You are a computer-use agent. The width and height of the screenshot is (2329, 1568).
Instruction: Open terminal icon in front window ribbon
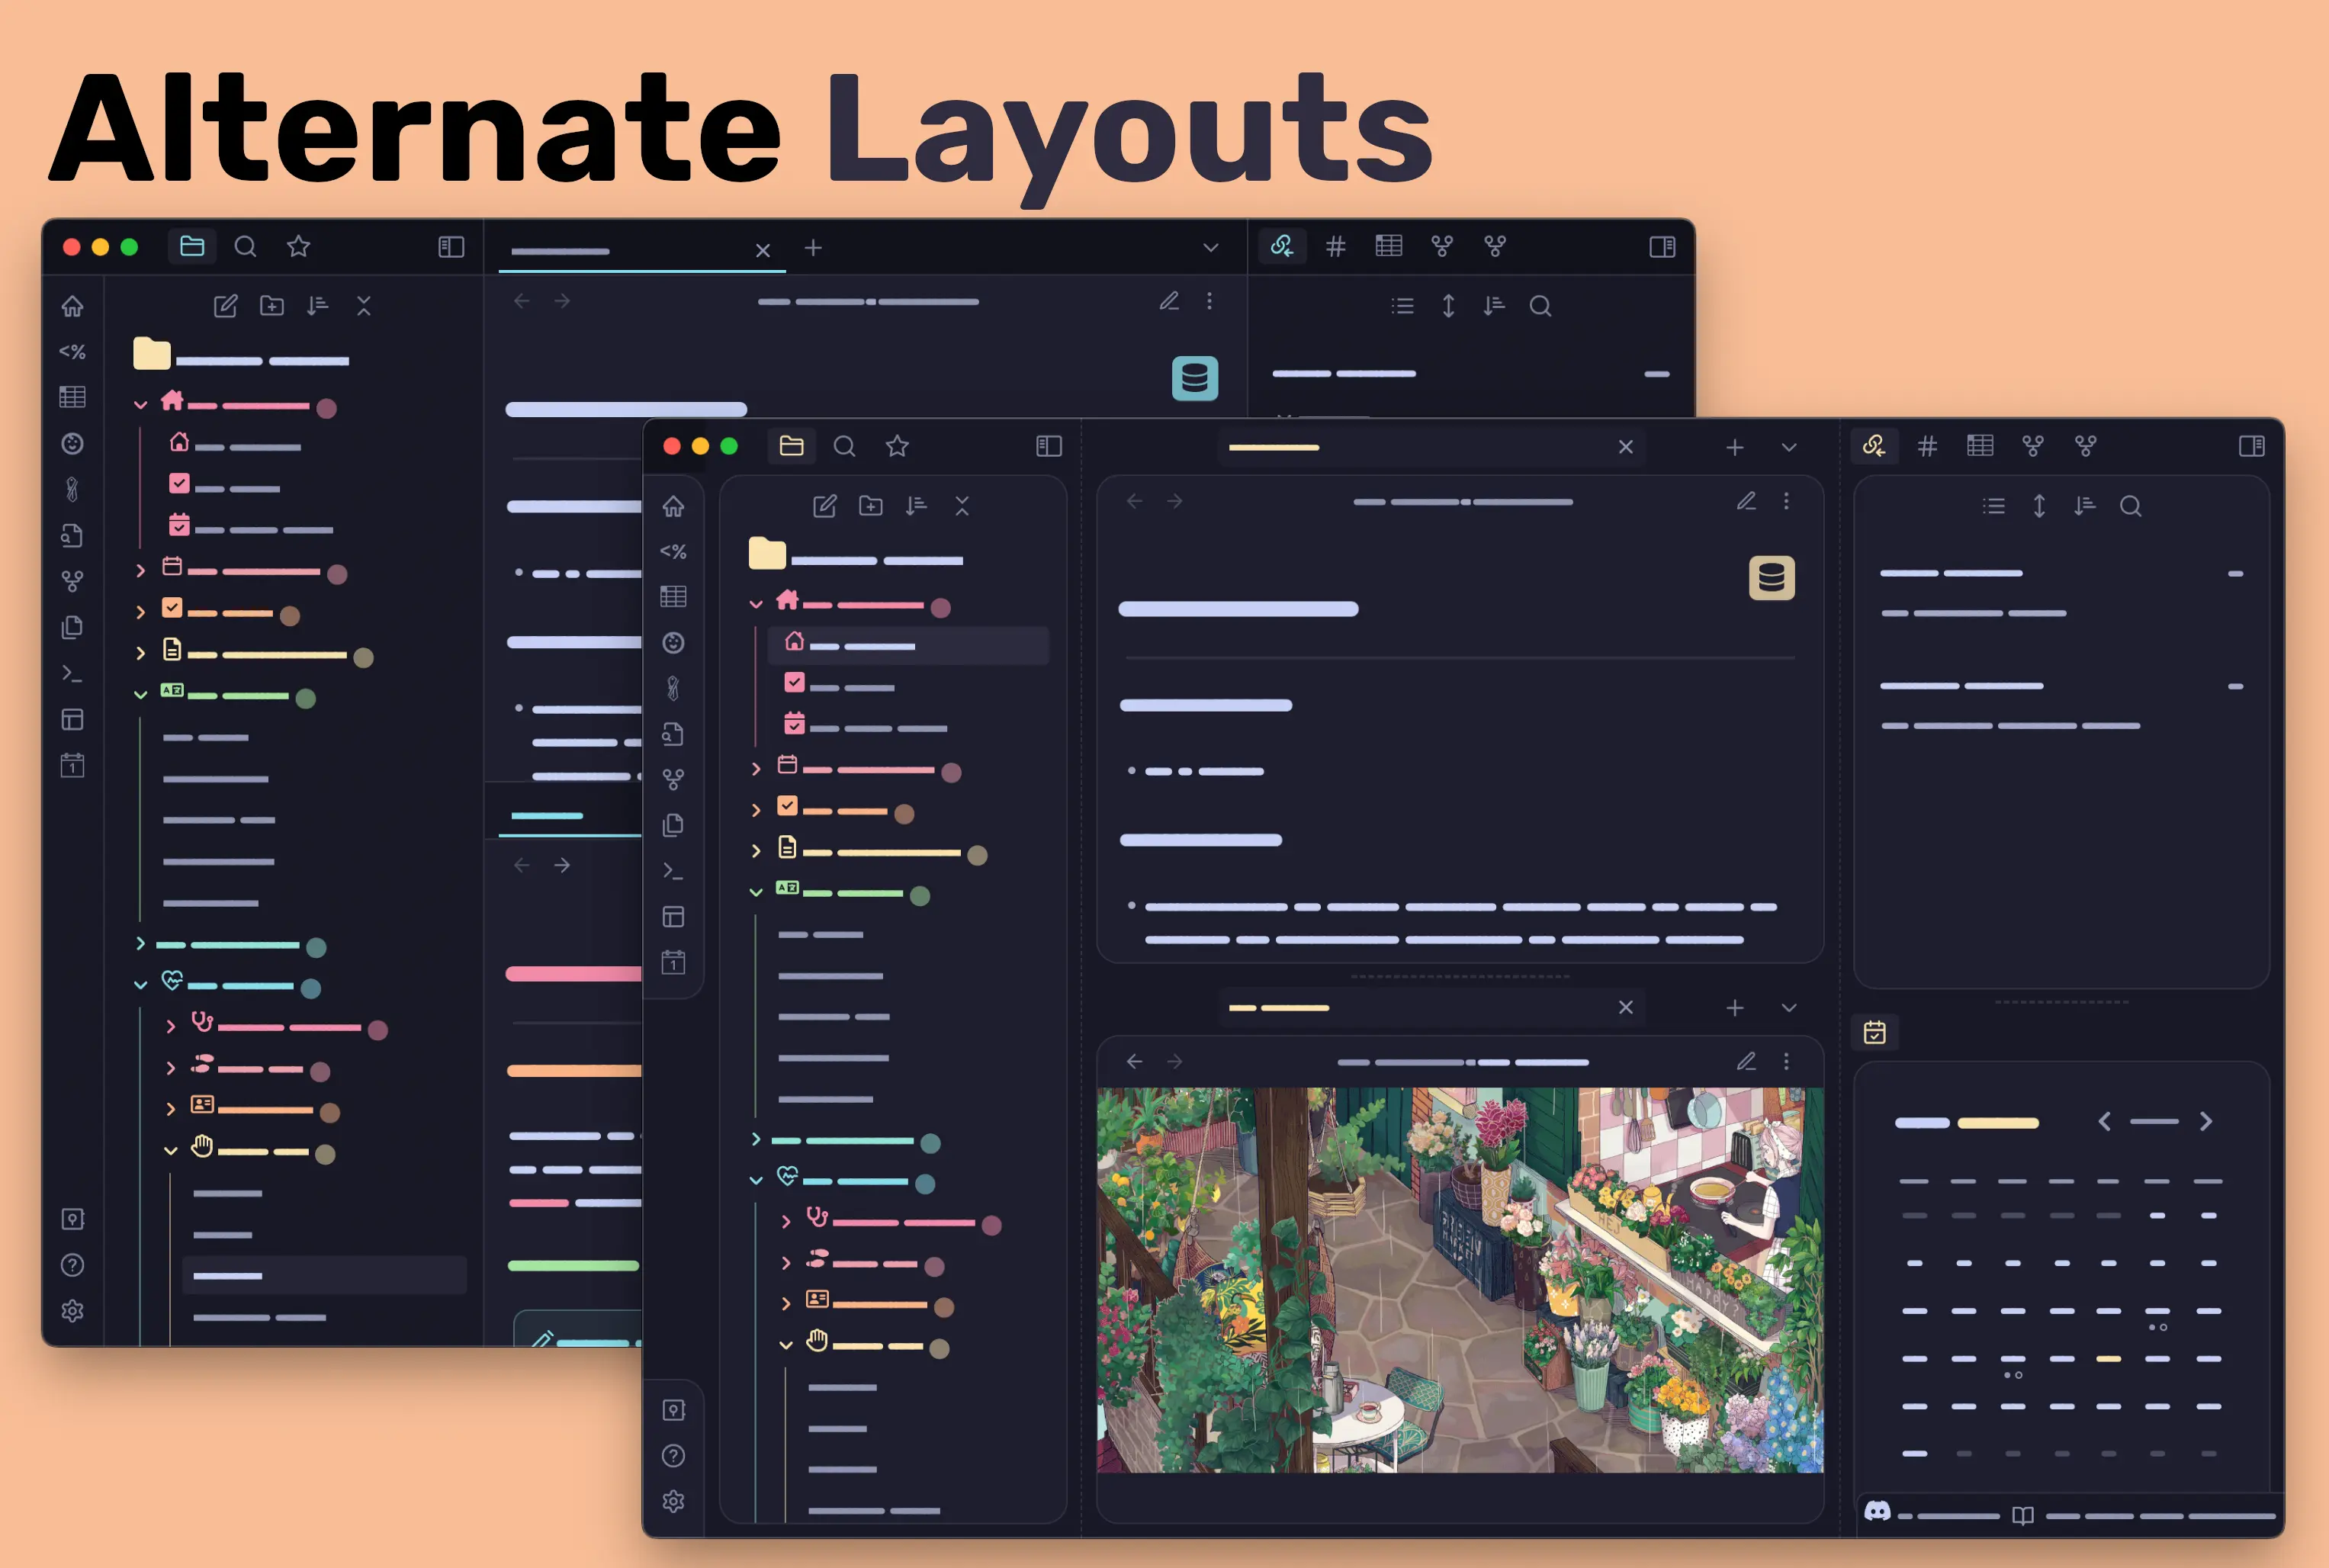click(673, 872)
